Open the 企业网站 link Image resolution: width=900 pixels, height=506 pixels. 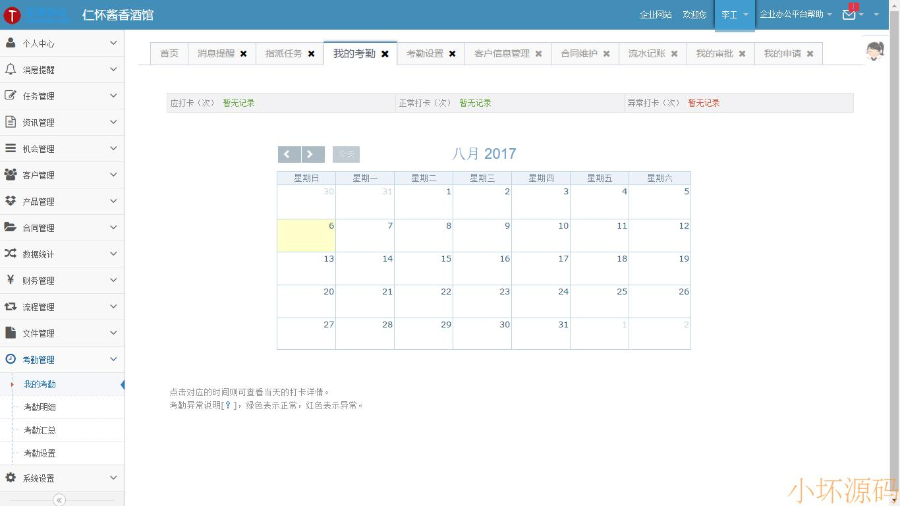tap(655, 14)
